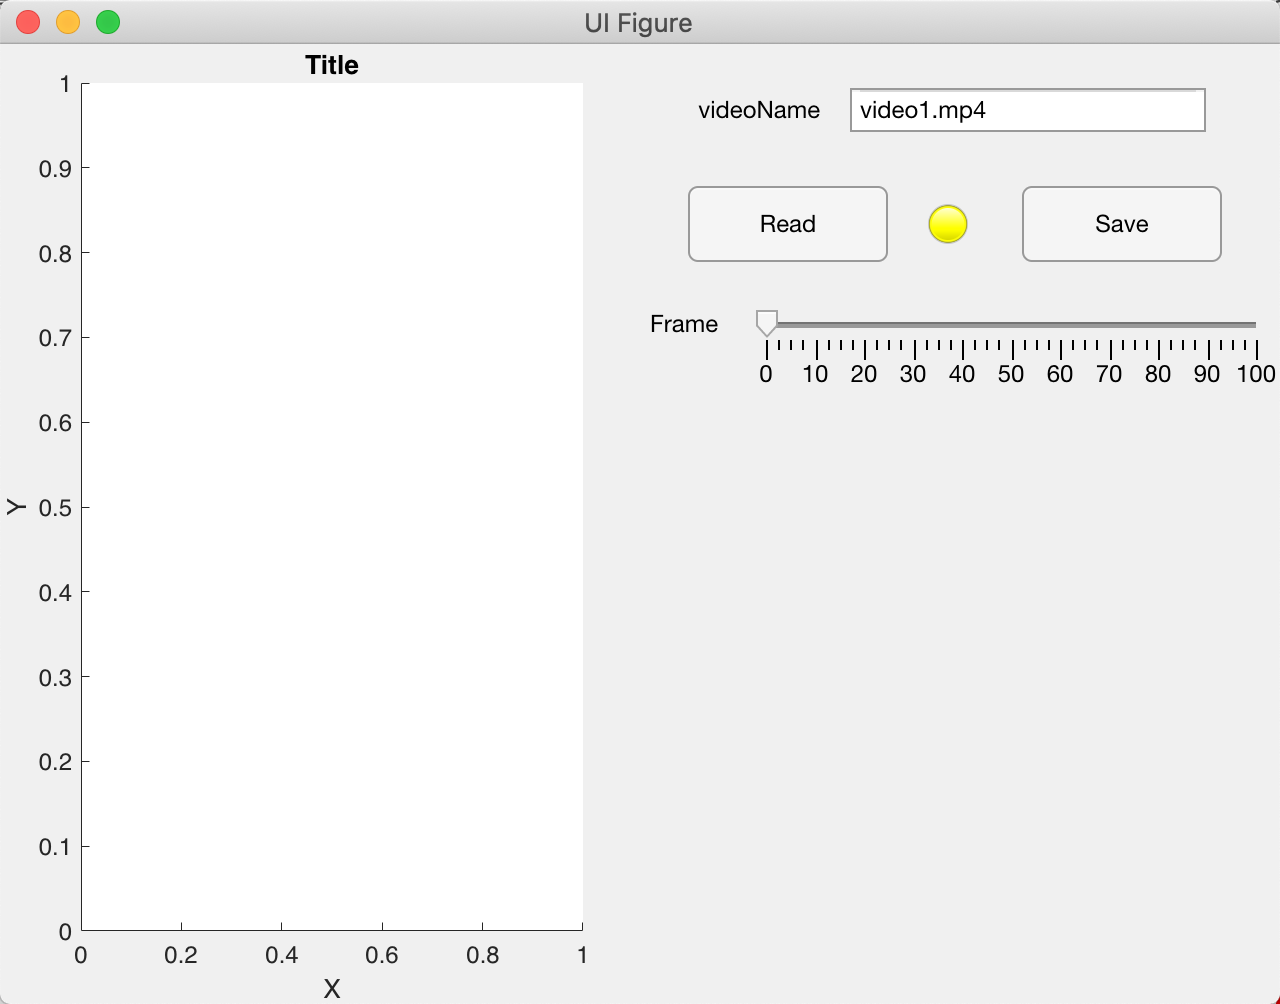Click the Frame slider thumb

[766, 323]
